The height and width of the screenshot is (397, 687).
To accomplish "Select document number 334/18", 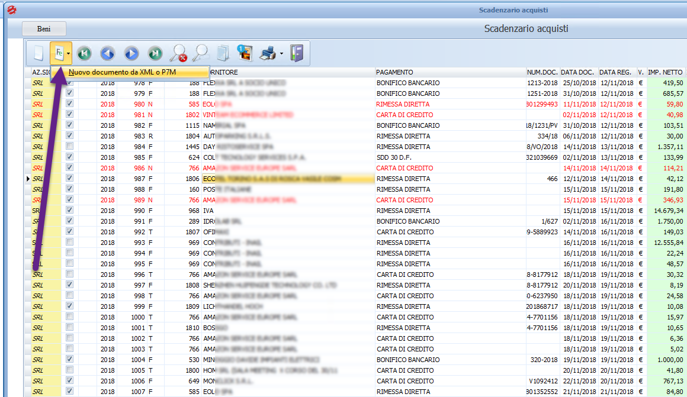I will point(548,136).
